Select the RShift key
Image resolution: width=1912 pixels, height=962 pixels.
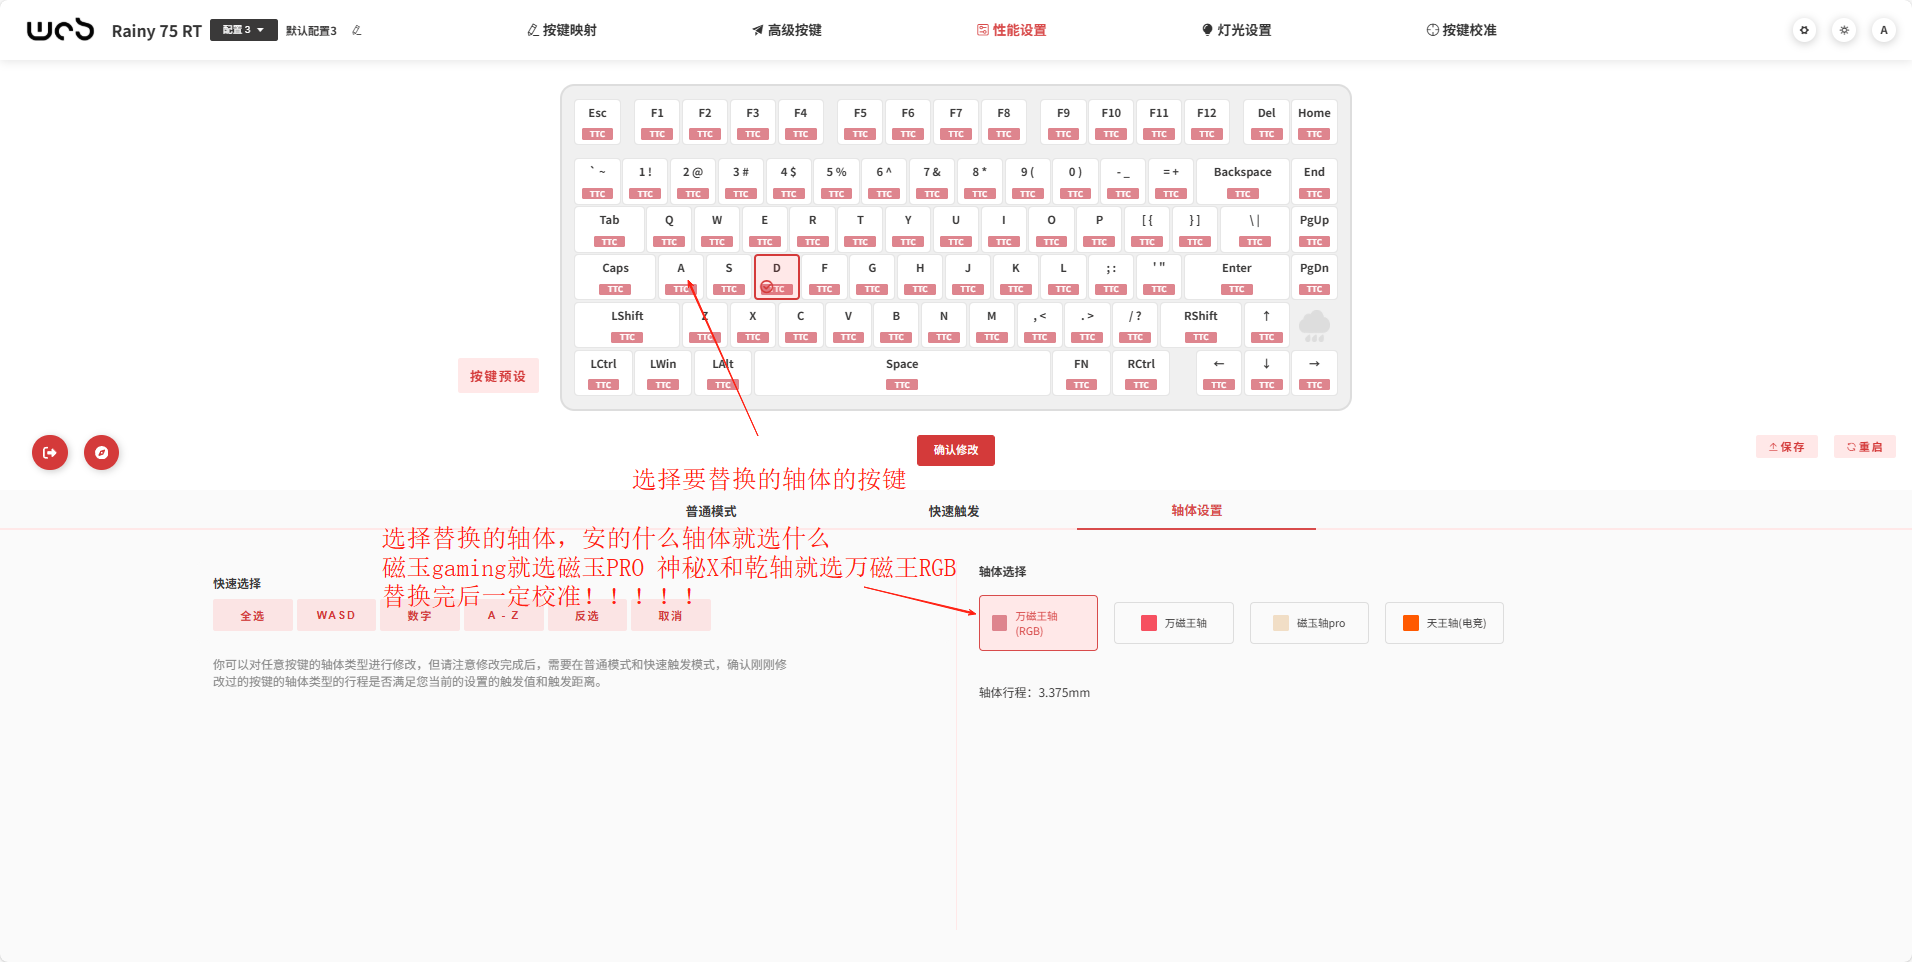click(x=1201, y=325)
